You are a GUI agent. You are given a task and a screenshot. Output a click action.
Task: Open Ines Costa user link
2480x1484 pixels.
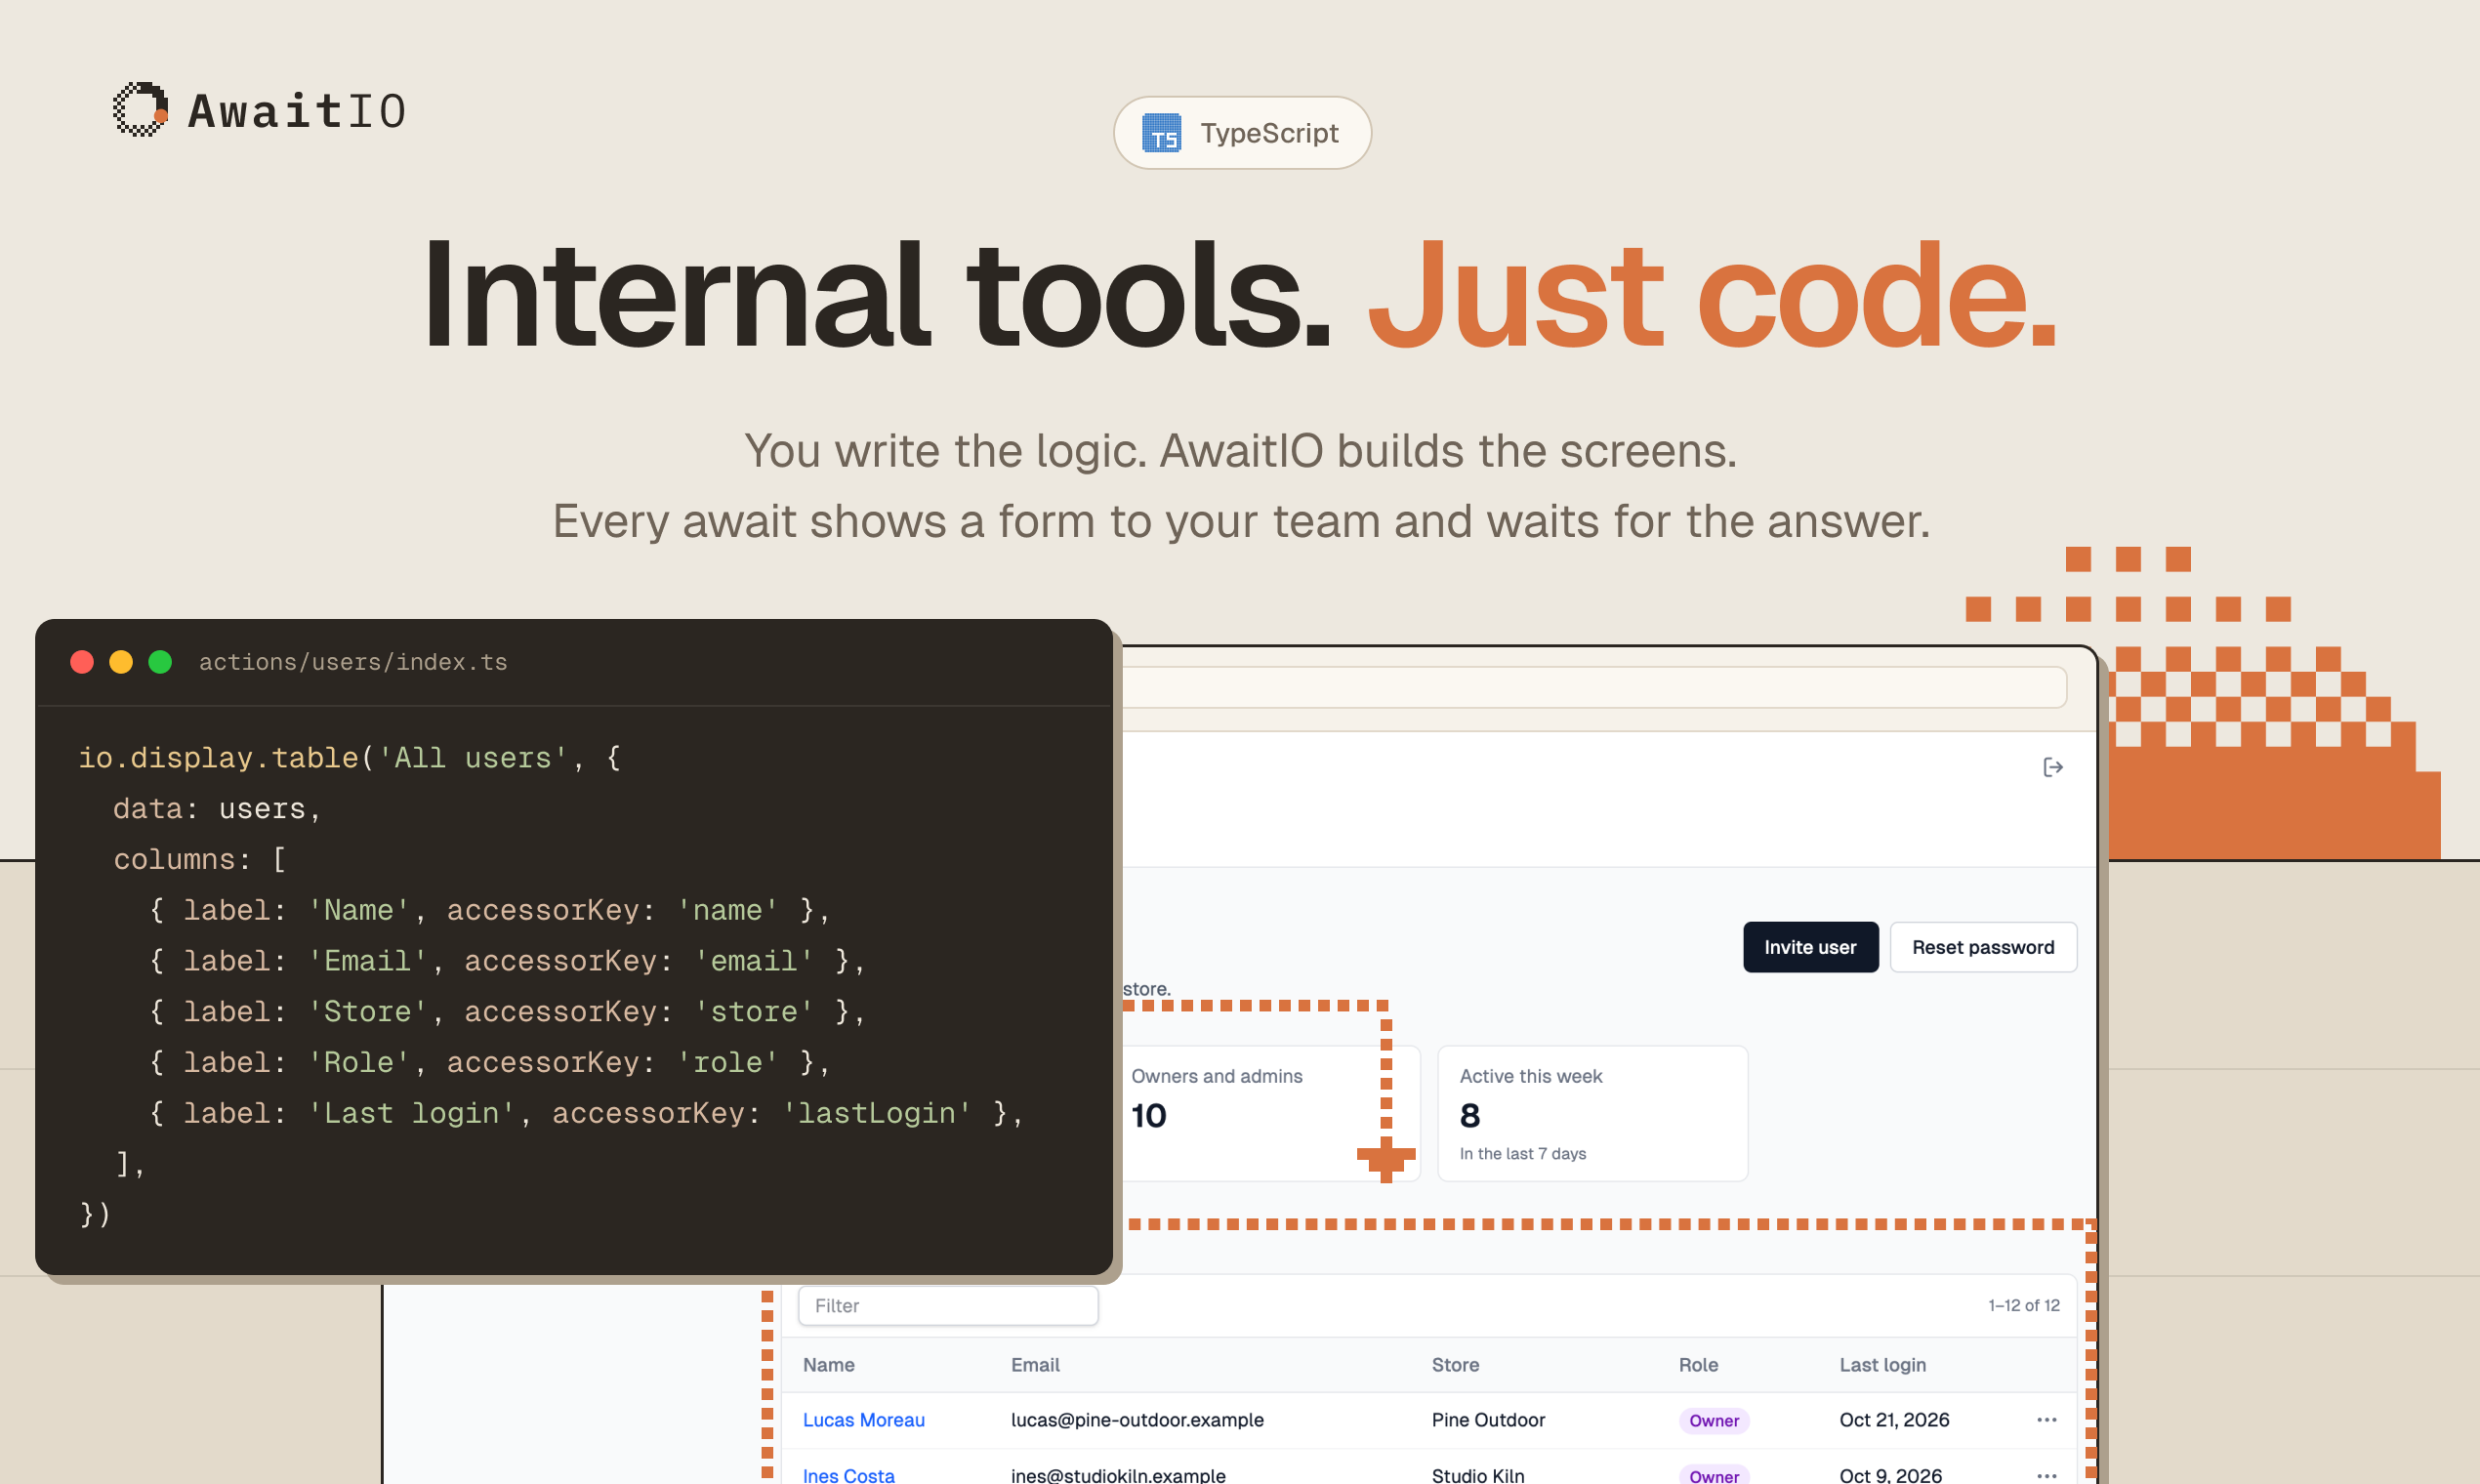click(x=848, y=1475)
